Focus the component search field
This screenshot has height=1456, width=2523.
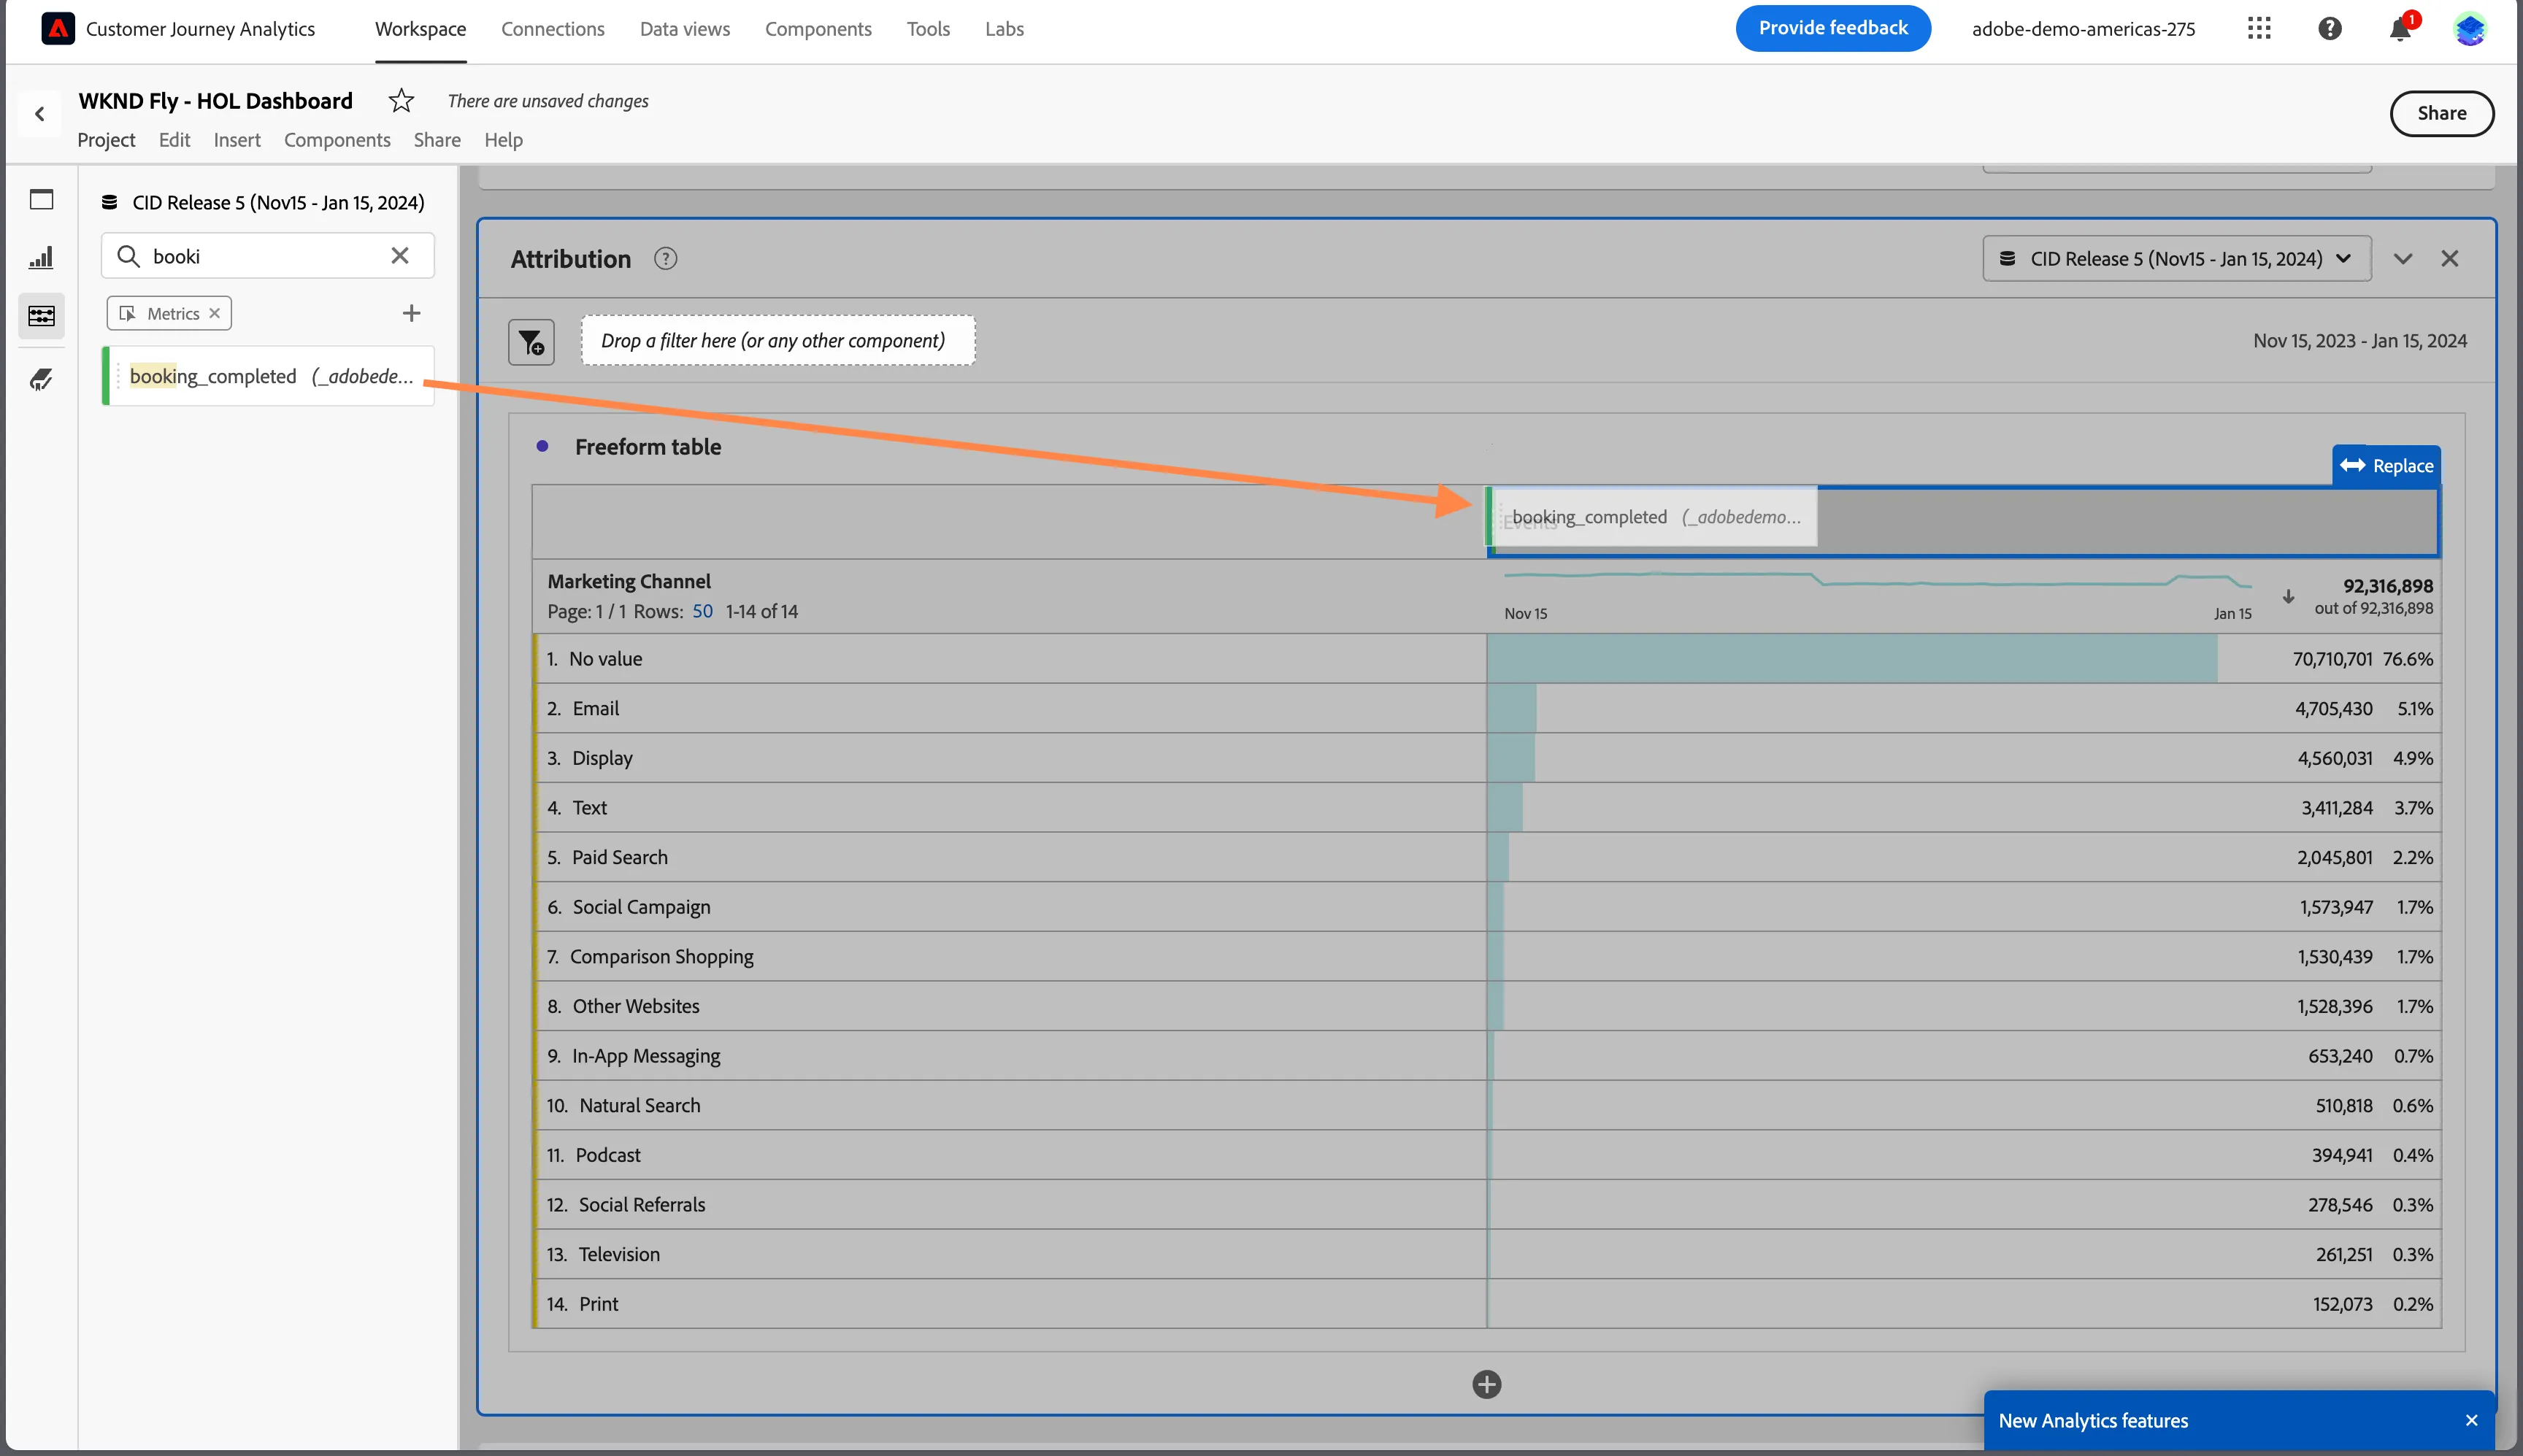point(267,256)
